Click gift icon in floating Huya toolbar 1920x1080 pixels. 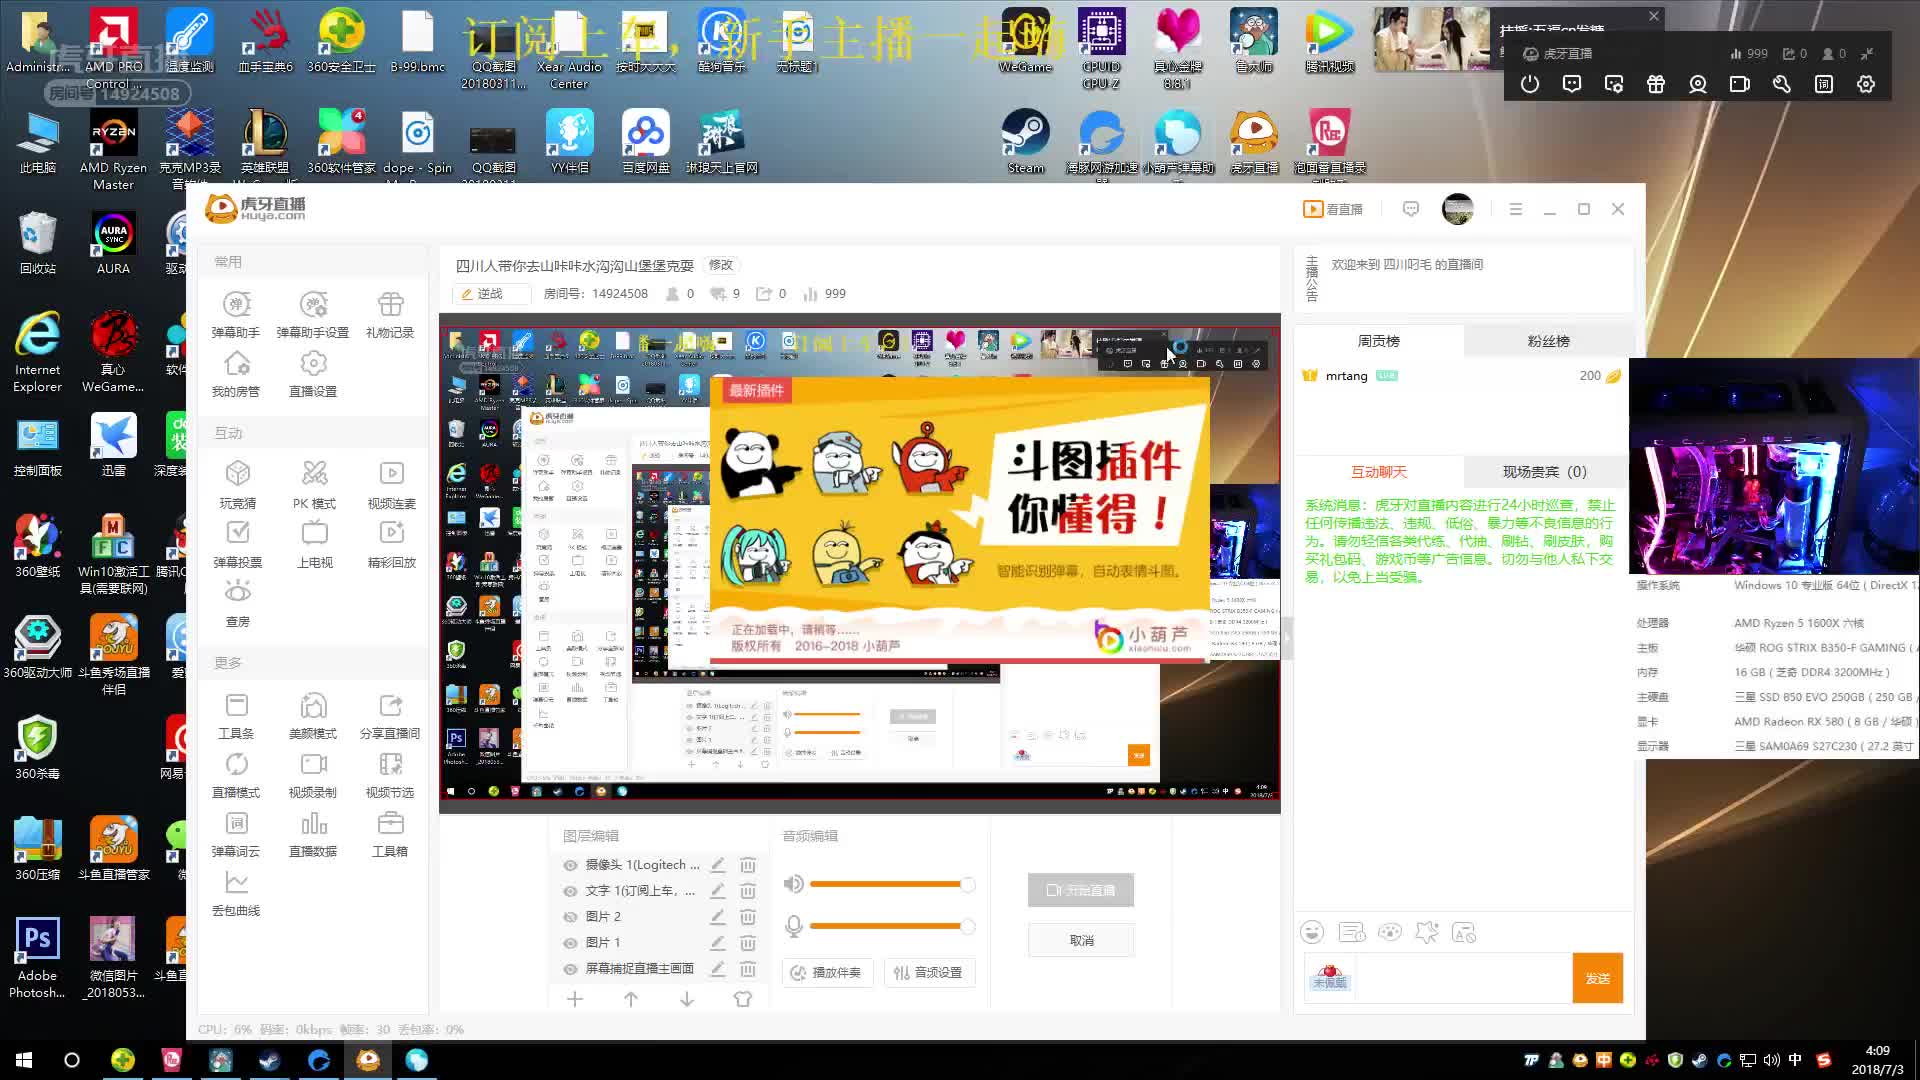pyautogui.click(x=1656, y=85)
